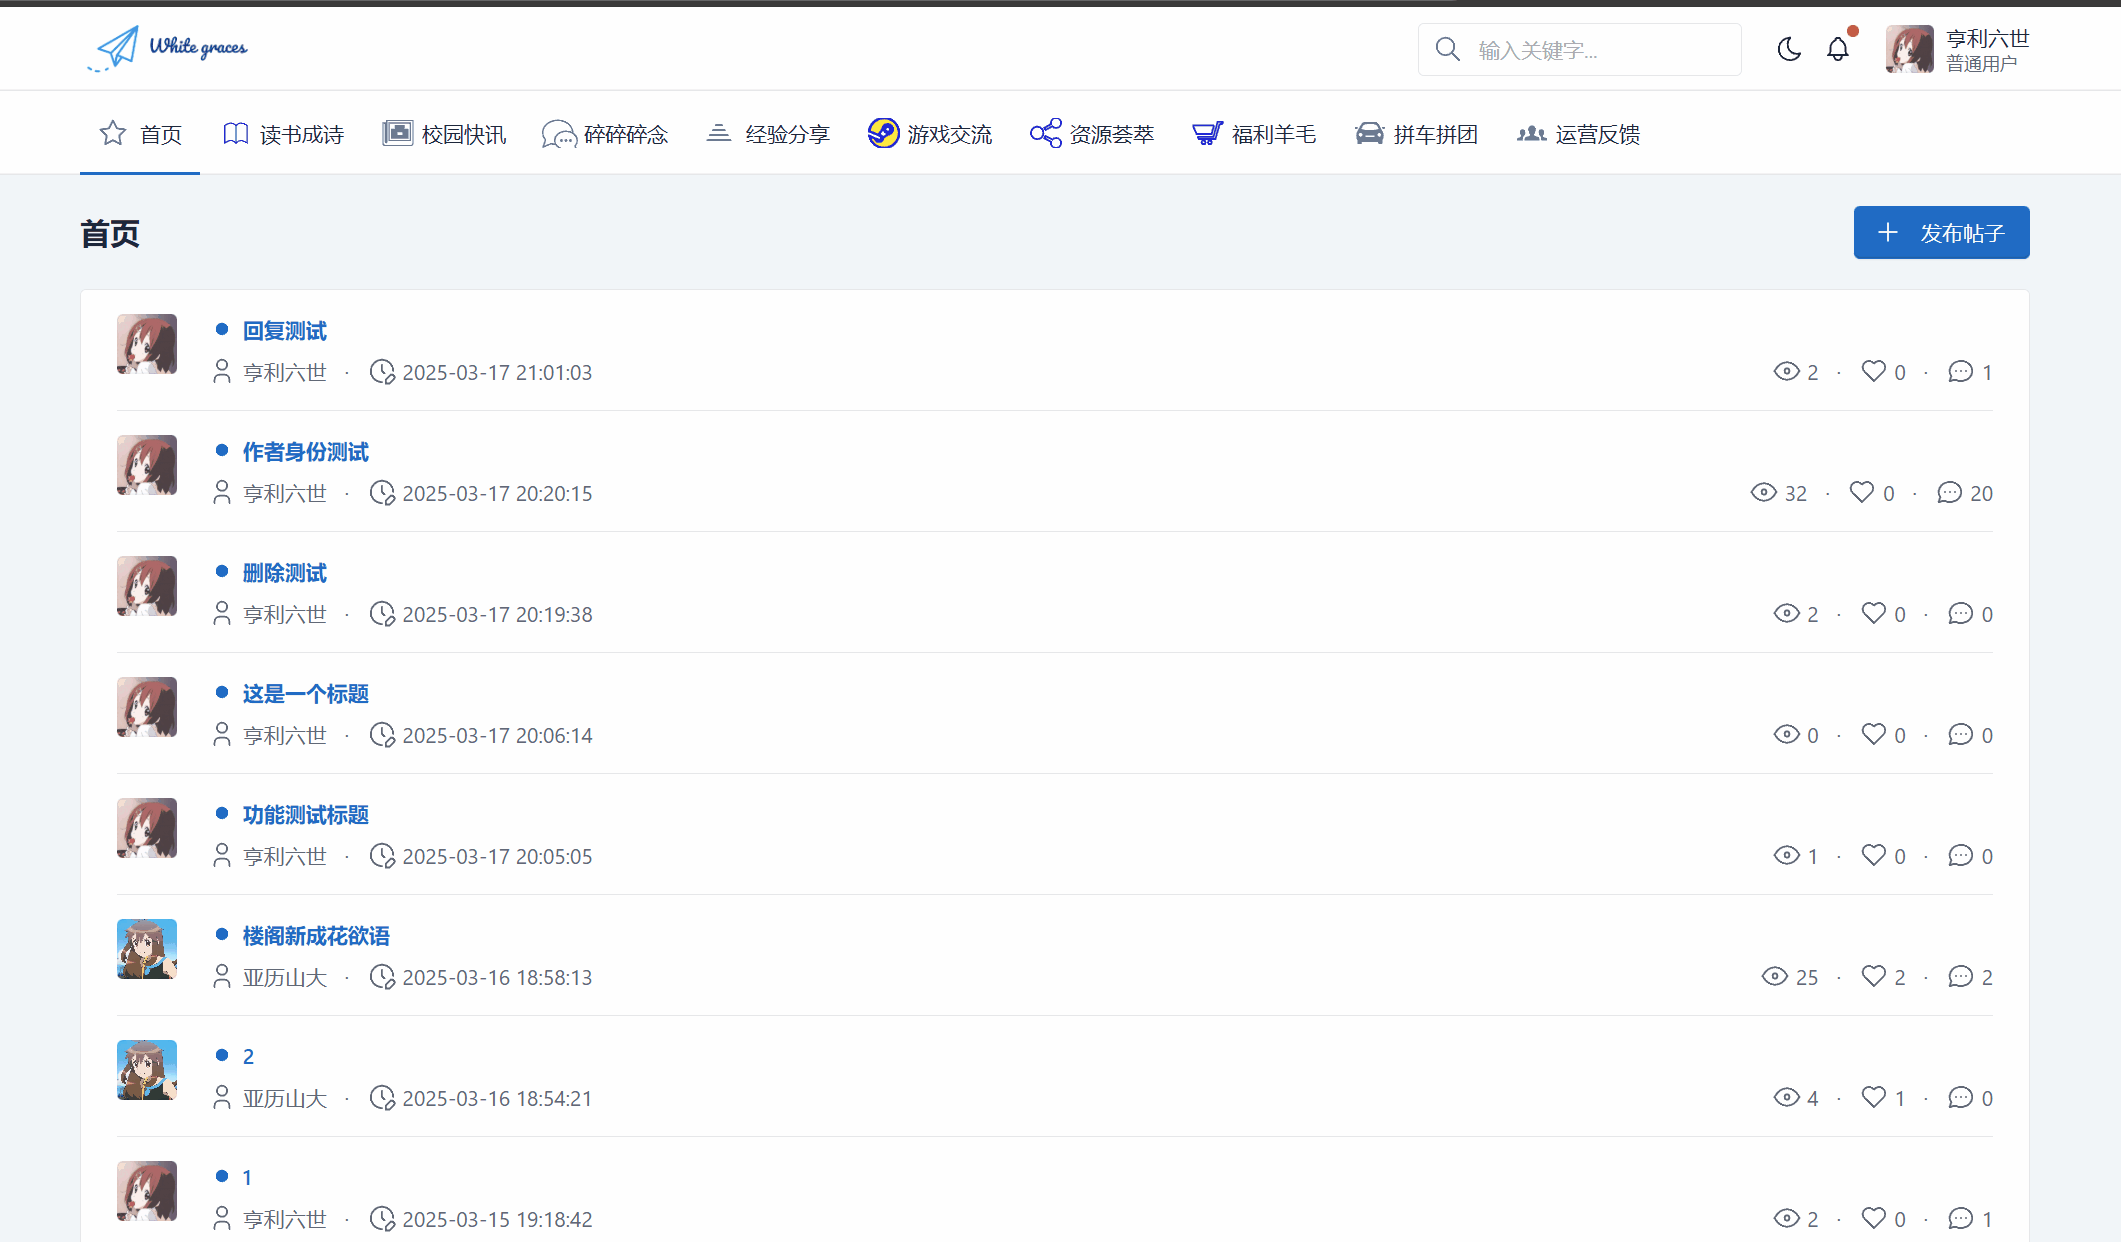Open the post titled 回复测试
2121x1242 pixels.
(x=285, y=331)
